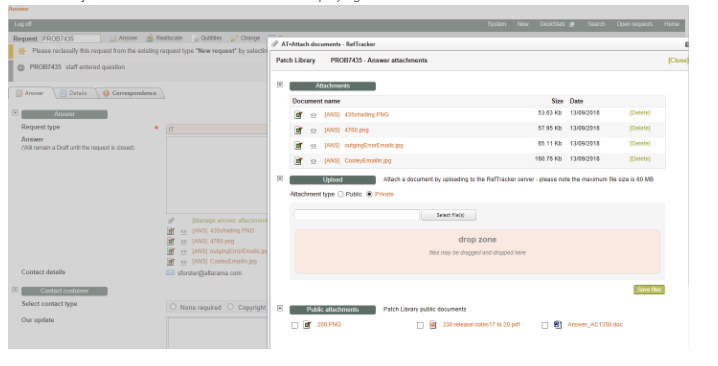
Task: Click the Request number field PROB7435
Action: (x=71, y=38)
